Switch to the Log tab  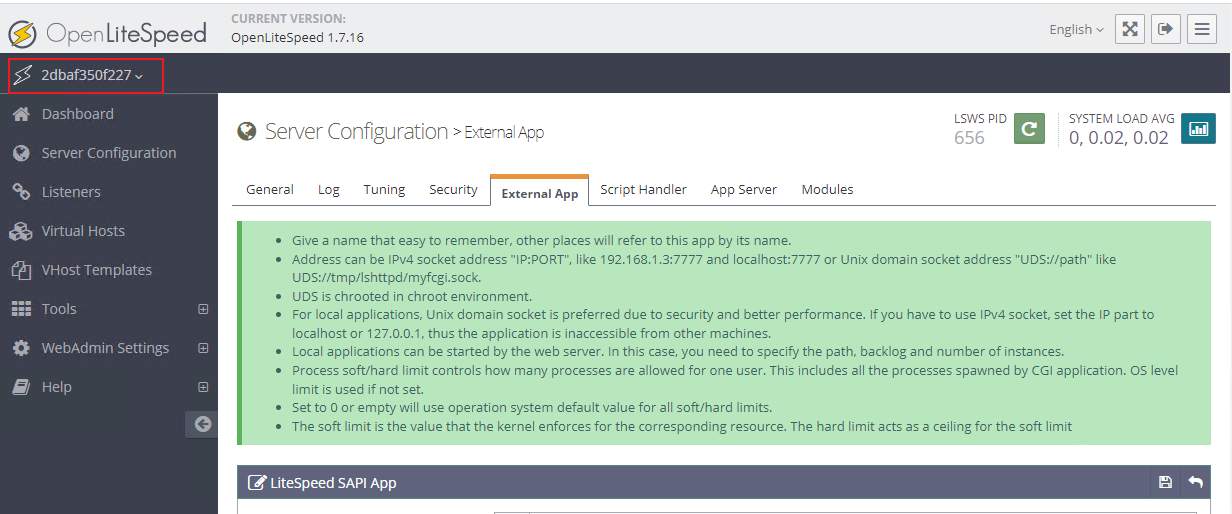click(x=329, y=189)
